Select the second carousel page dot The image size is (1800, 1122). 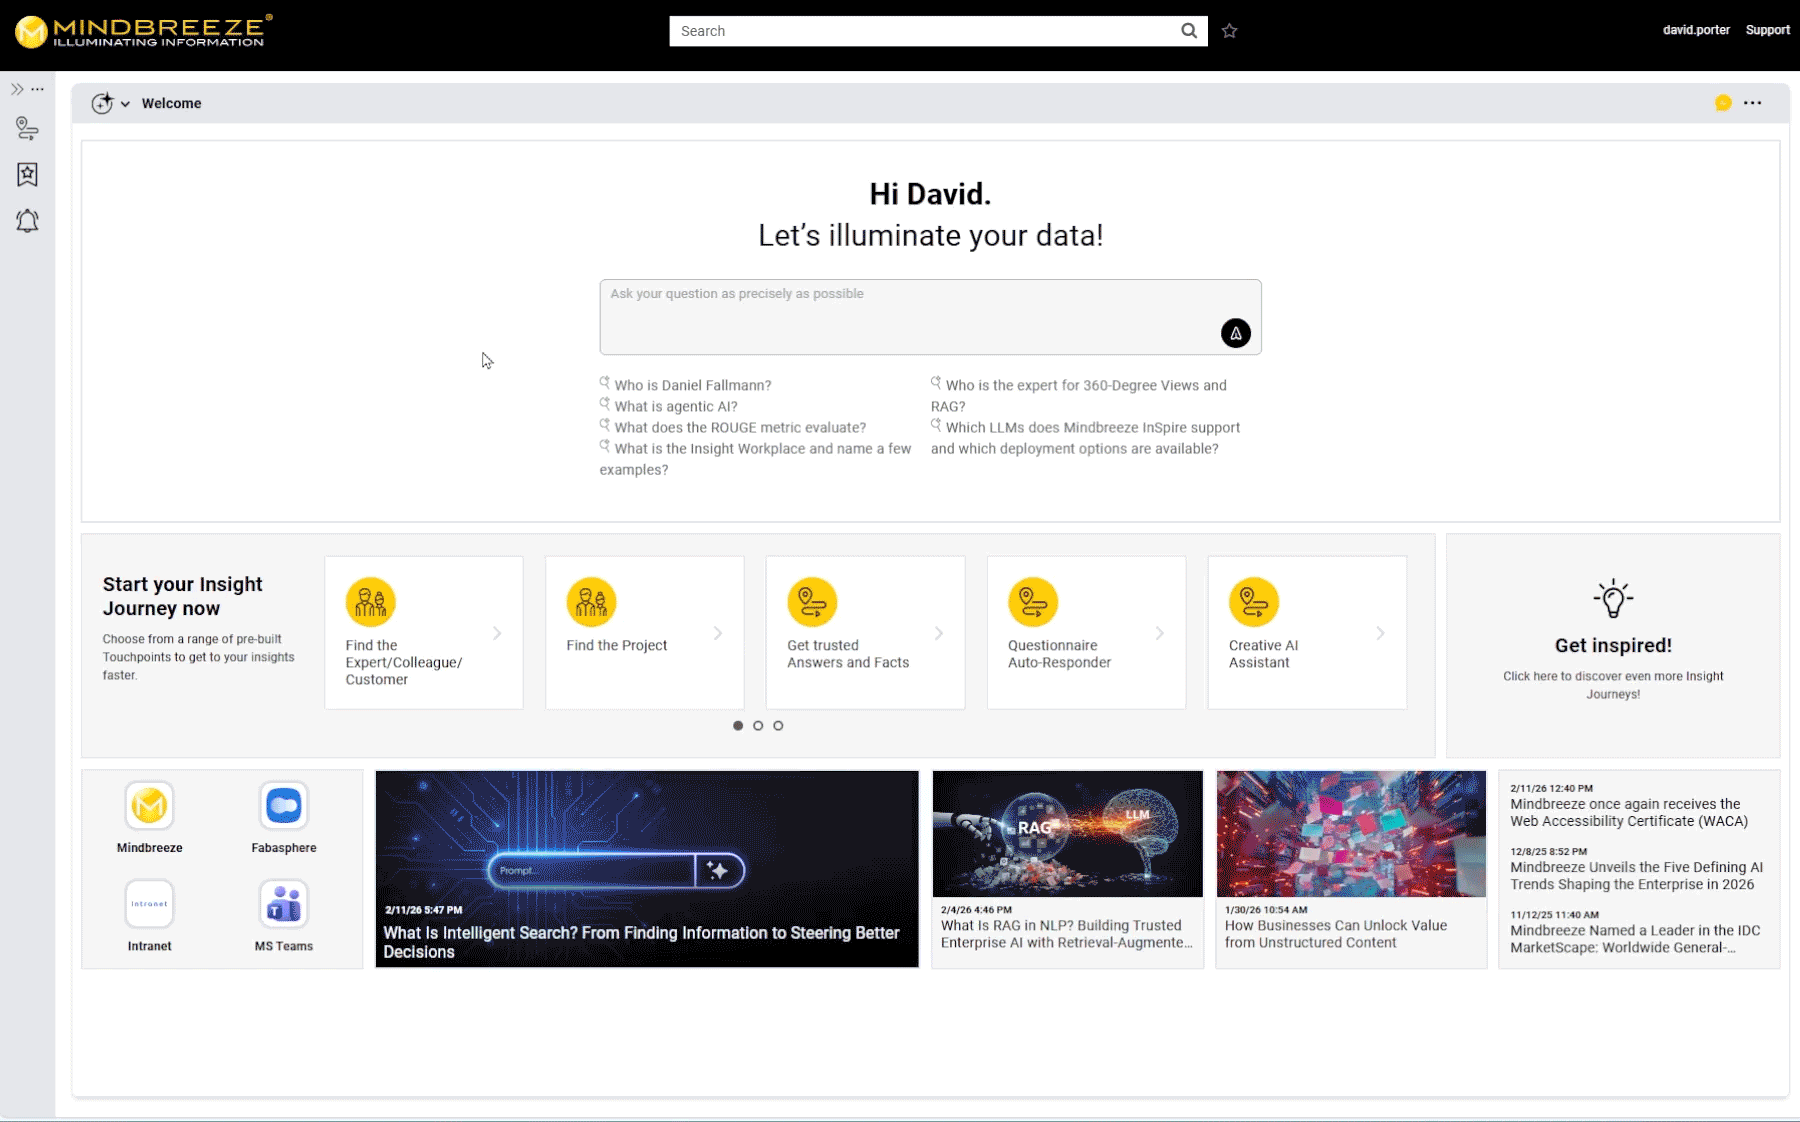[758, 726]
